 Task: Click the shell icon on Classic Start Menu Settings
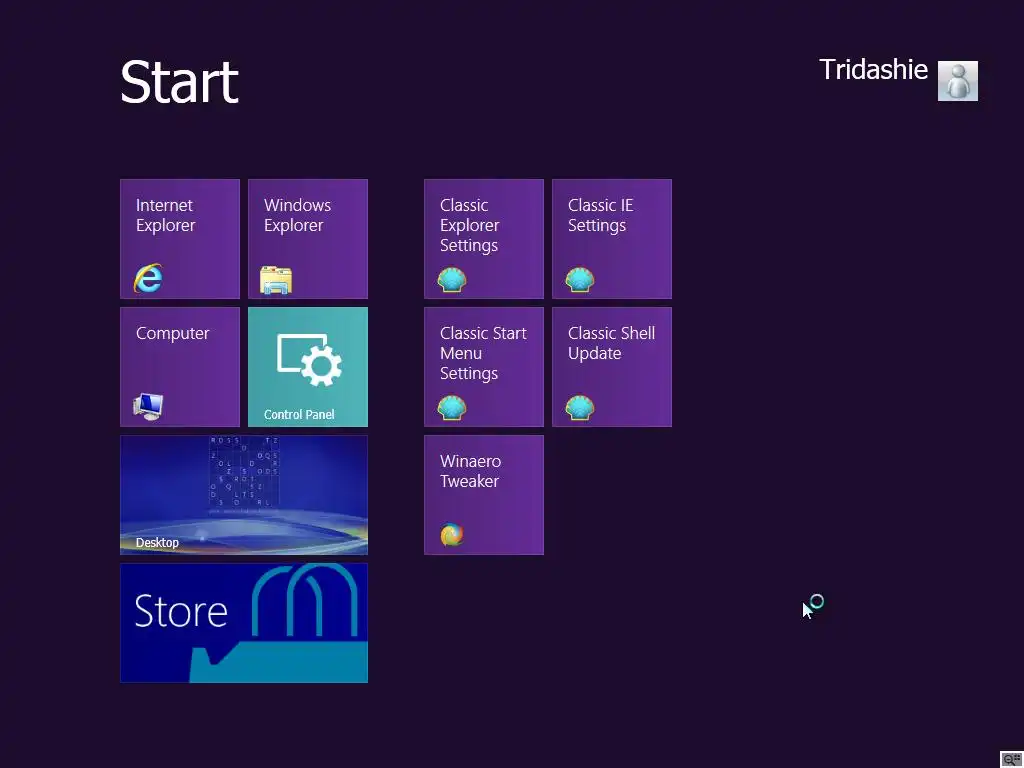(x=452, y=408)
